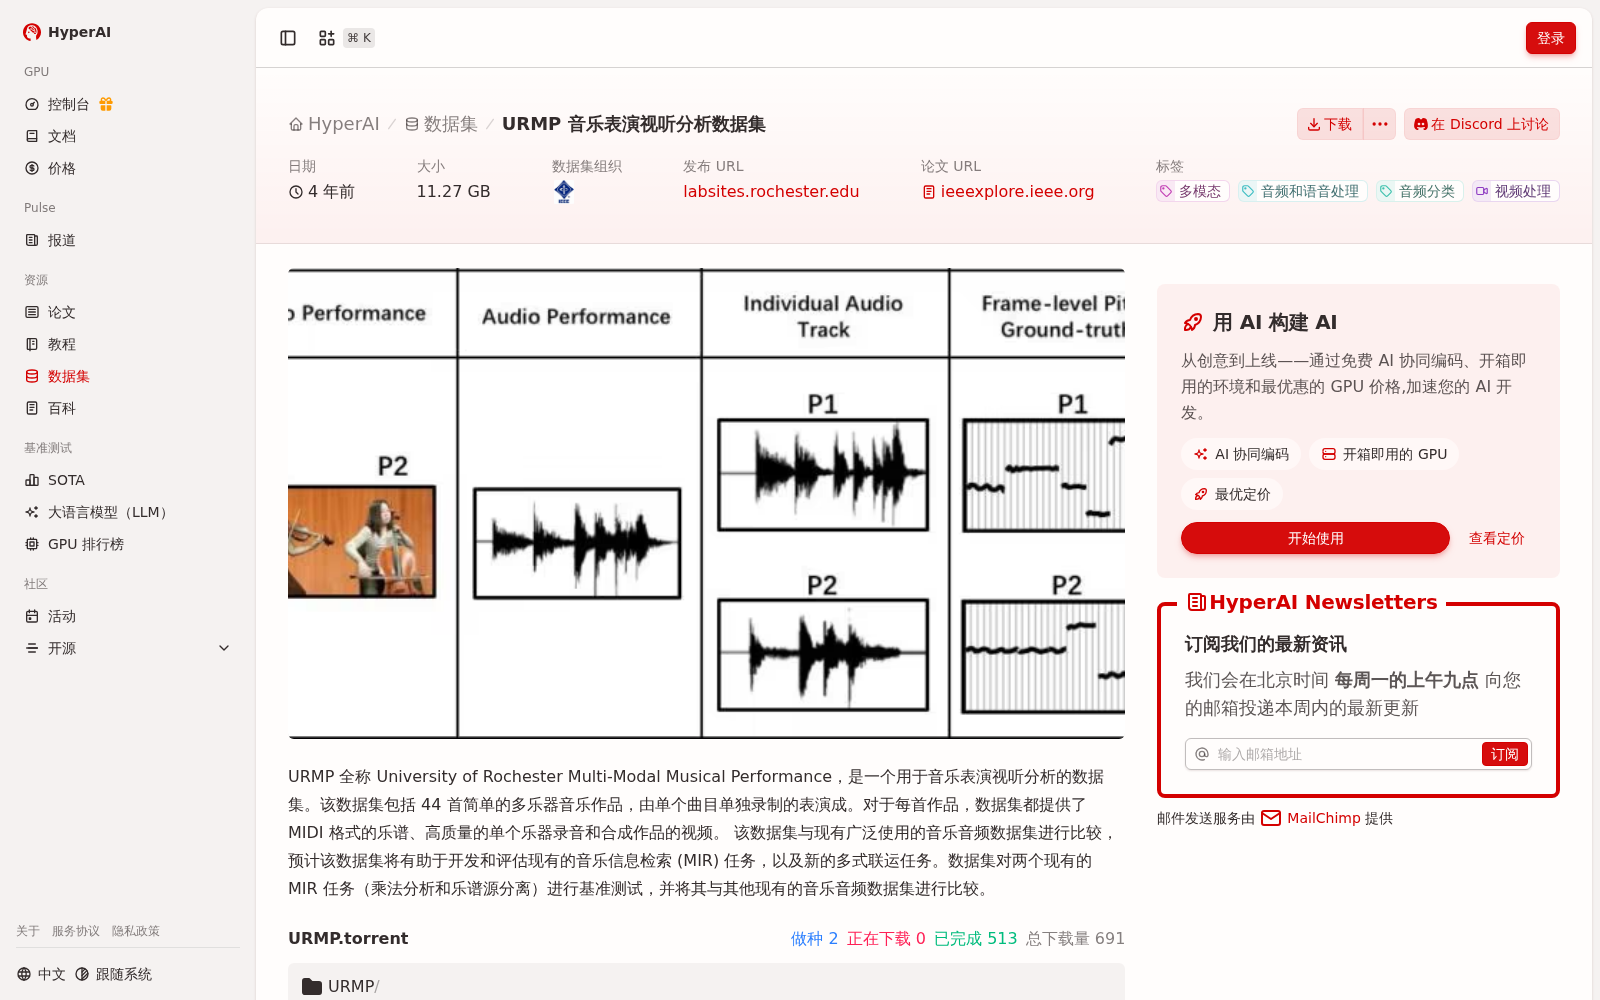This screenshot has width=1600, height=1000.
Task: Toggle the sidebar panel icon
Action: (x=288, y=38)
